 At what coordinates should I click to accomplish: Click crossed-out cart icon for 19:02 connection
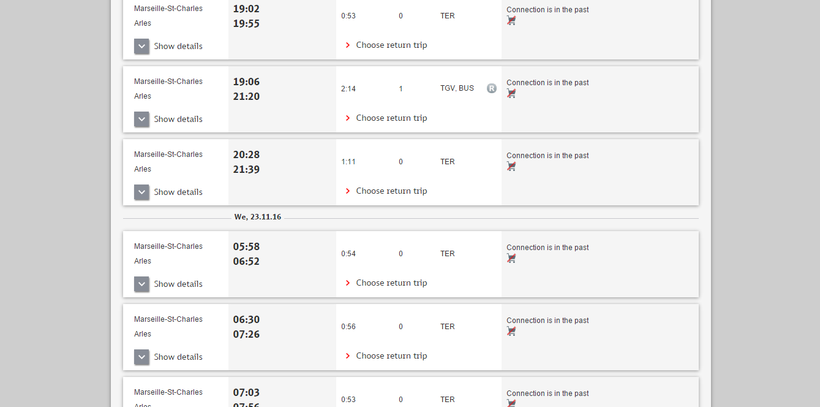(511, 21)
